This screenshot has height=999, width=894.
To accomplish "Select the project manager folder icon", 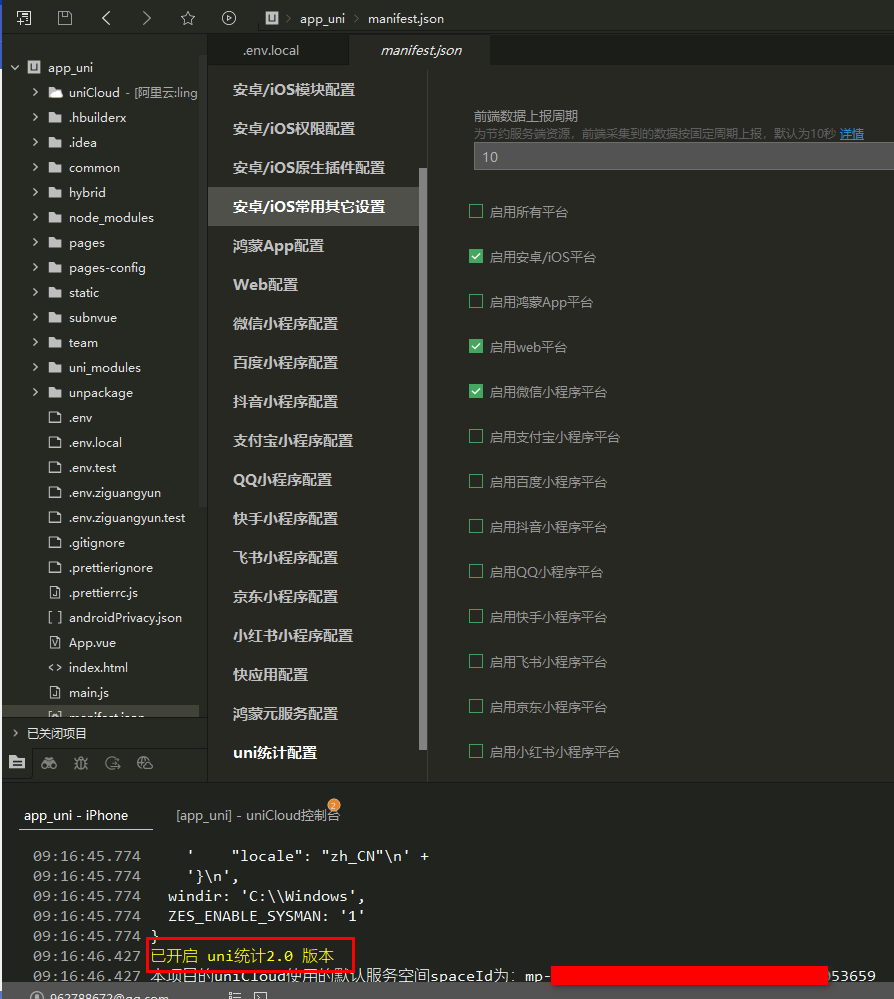I will coord(17,763).
